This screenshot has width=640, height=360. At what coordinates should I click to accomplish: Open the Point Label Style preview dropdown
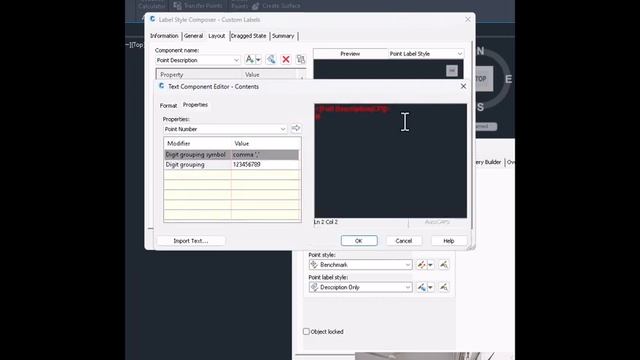pyautogui.click(x=460, y=54)
